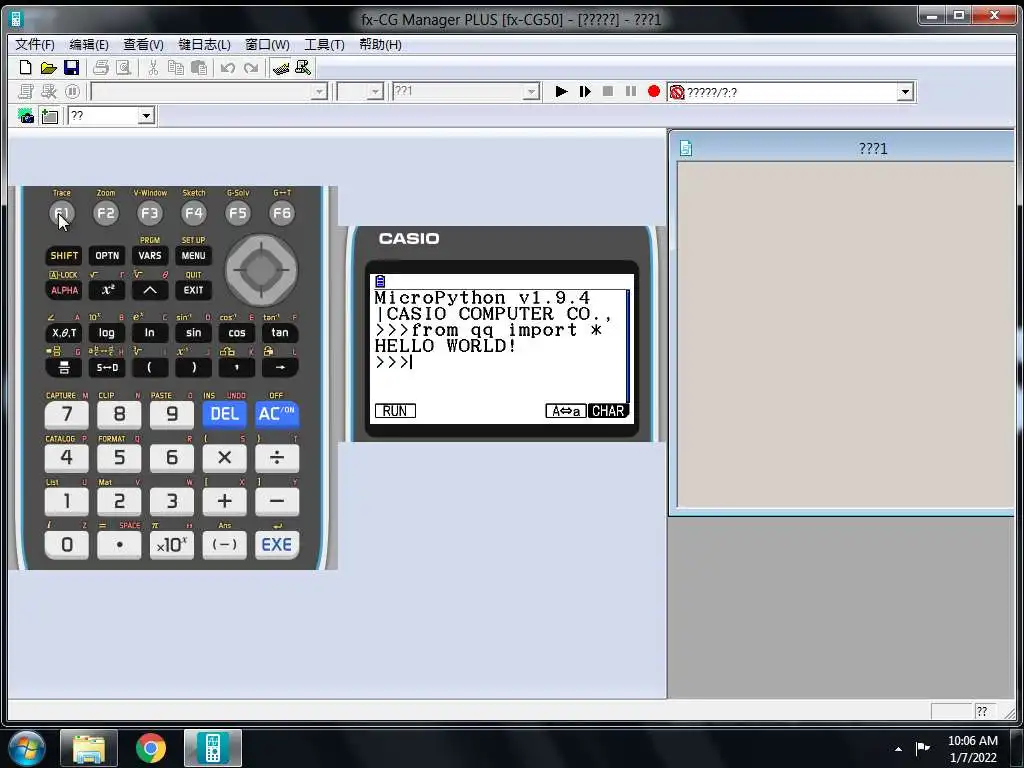The height and width of the screenshot is (768, 1024).
Task: Expand the small empty combo box
Action: 375,92
